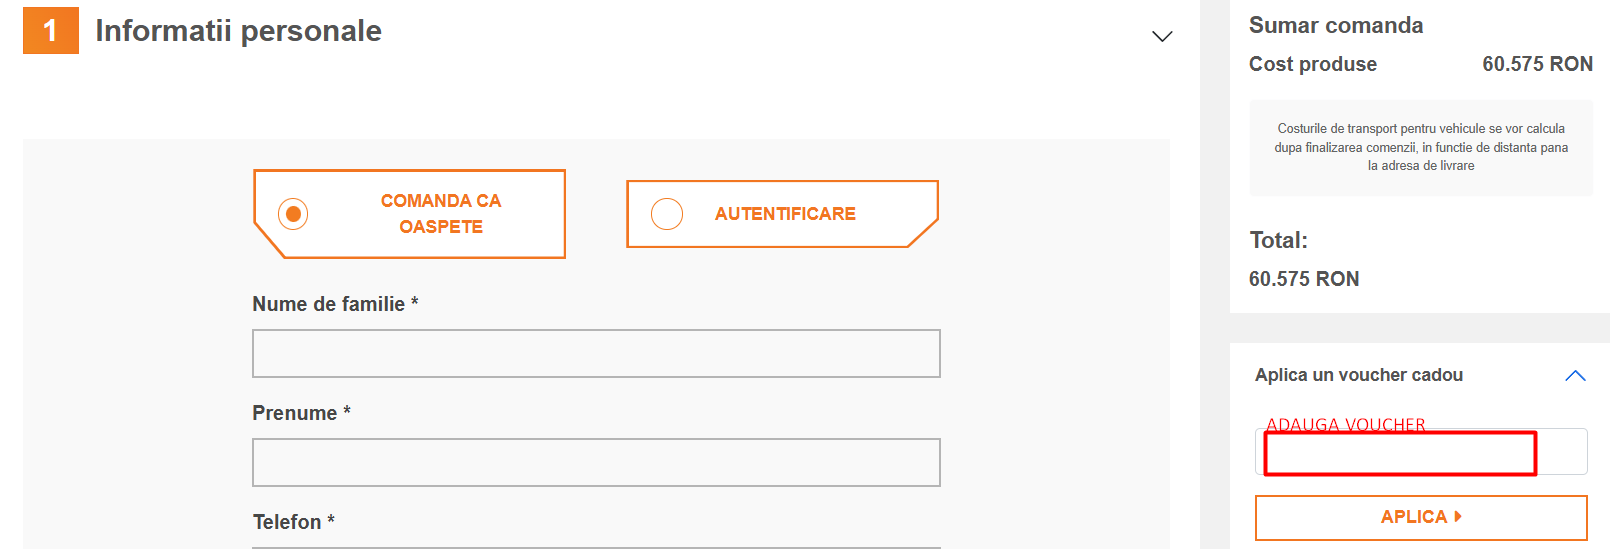Click the Informatii personale heading
This screenshot has height=549, width=1610.
[x=238, y=31]
